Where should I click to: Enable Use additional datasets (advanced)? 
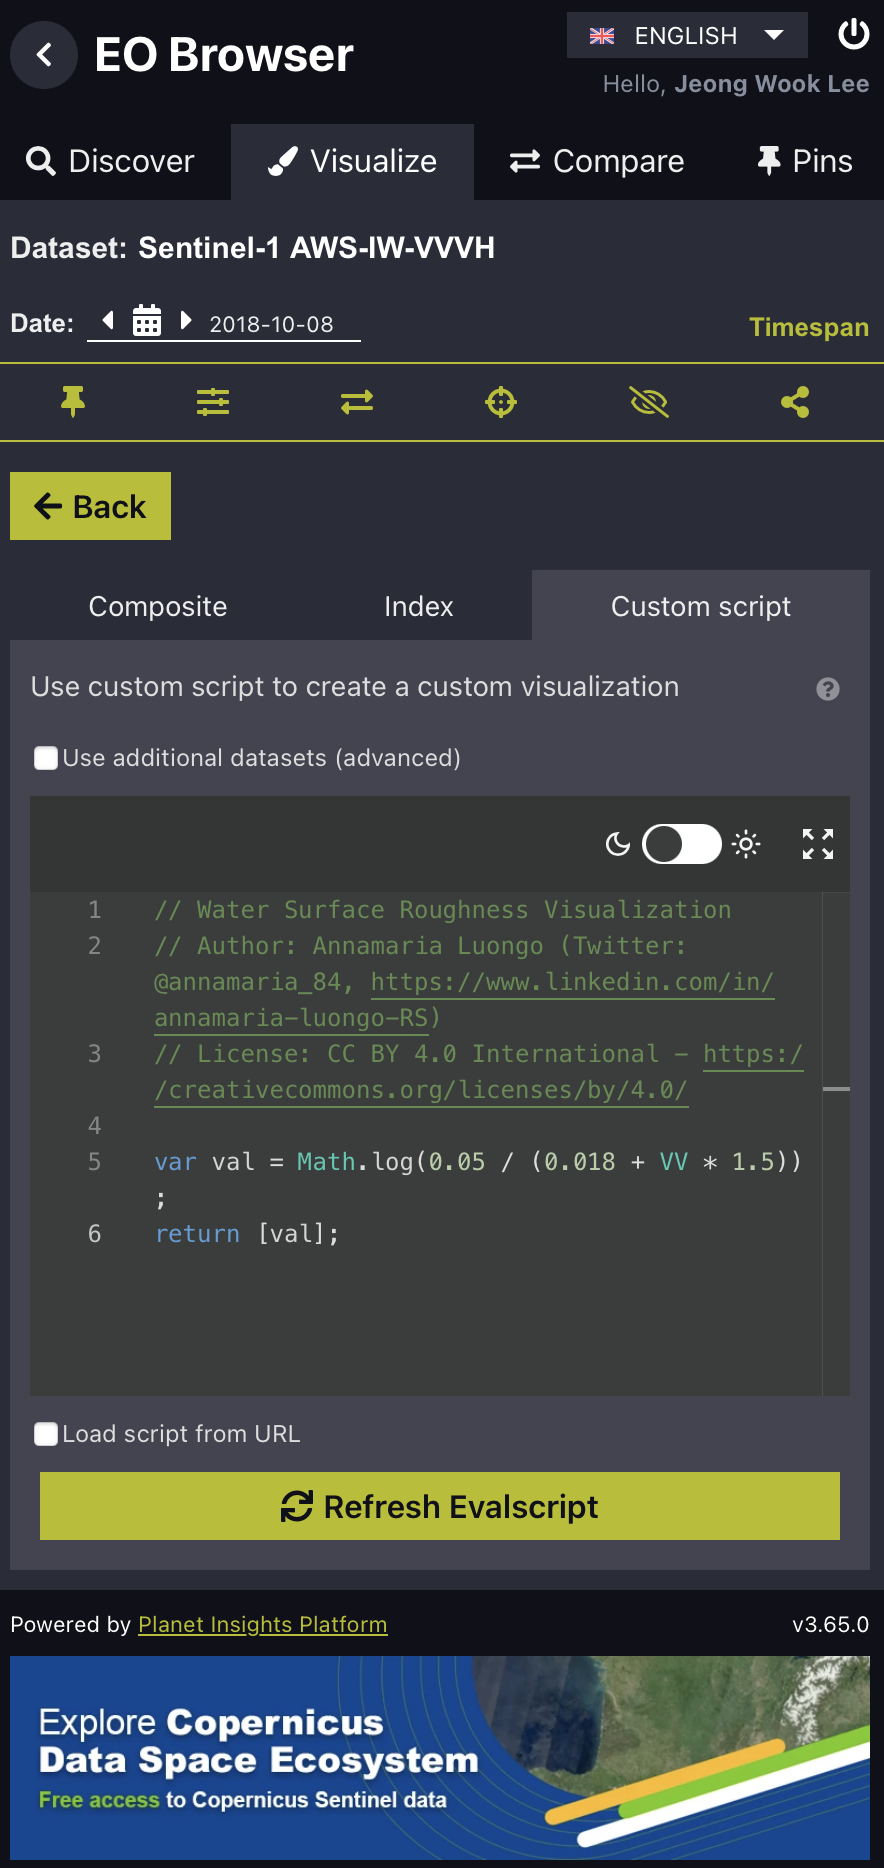point(46,758)
